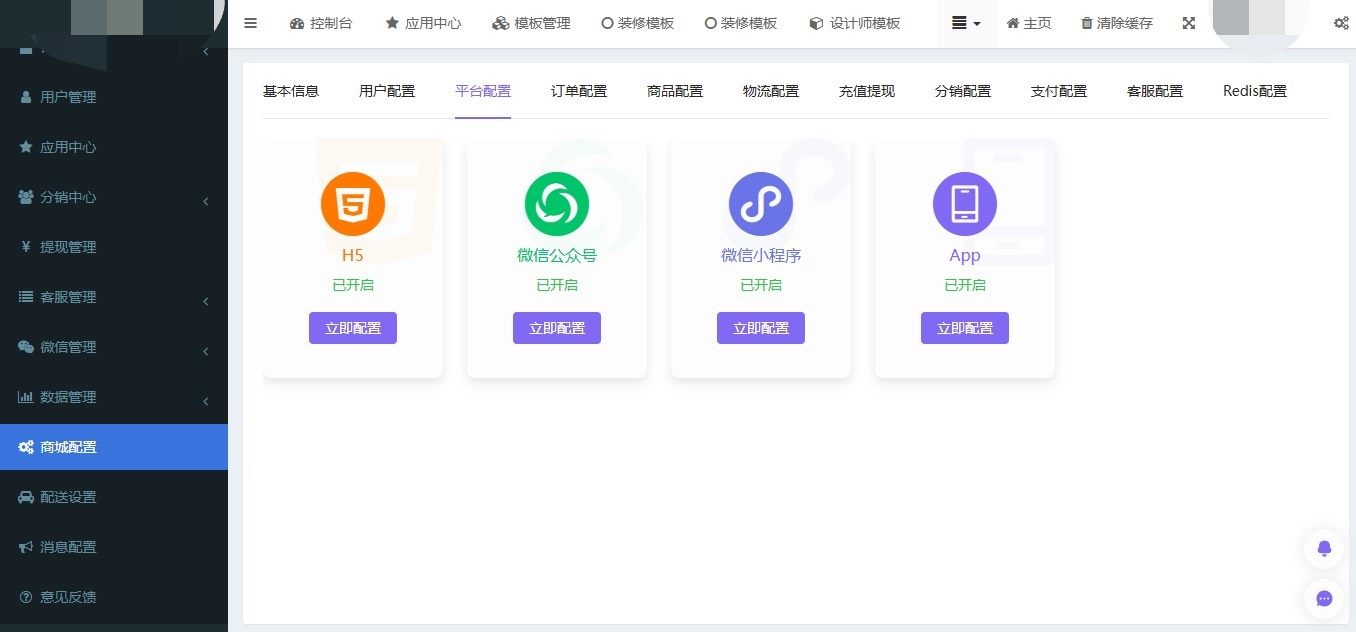Open 应用中心 in the left sidebar
1356x632 pixels.
click(114, 147)
